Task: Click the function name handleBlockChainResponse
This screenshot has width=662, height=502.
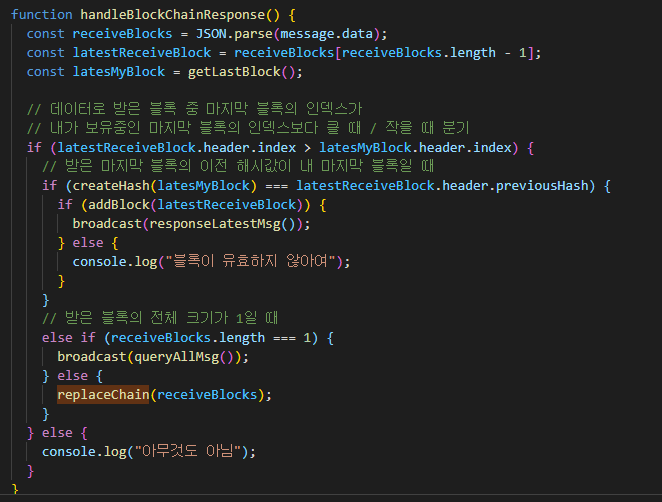Action: (173, 15)
